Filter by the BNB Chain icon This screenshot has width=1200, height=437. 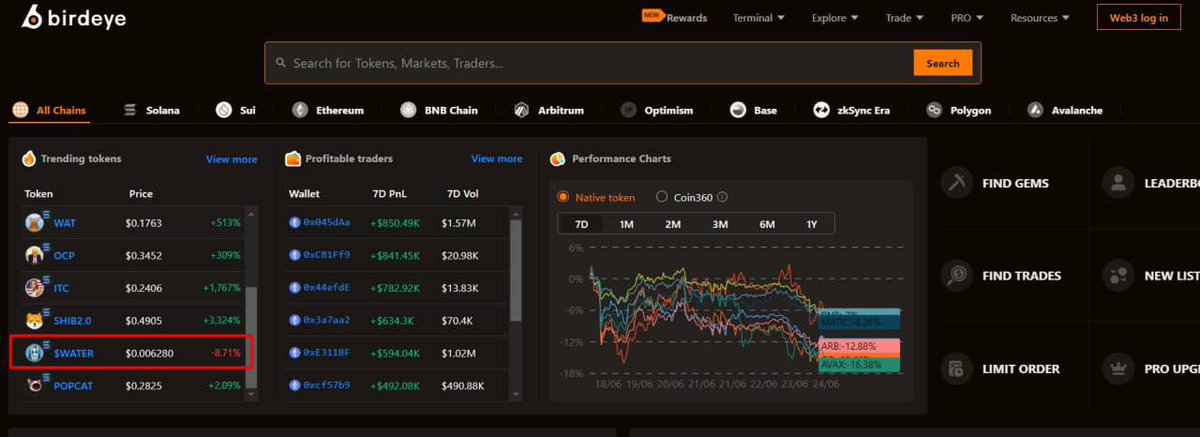tap(408, 110)
